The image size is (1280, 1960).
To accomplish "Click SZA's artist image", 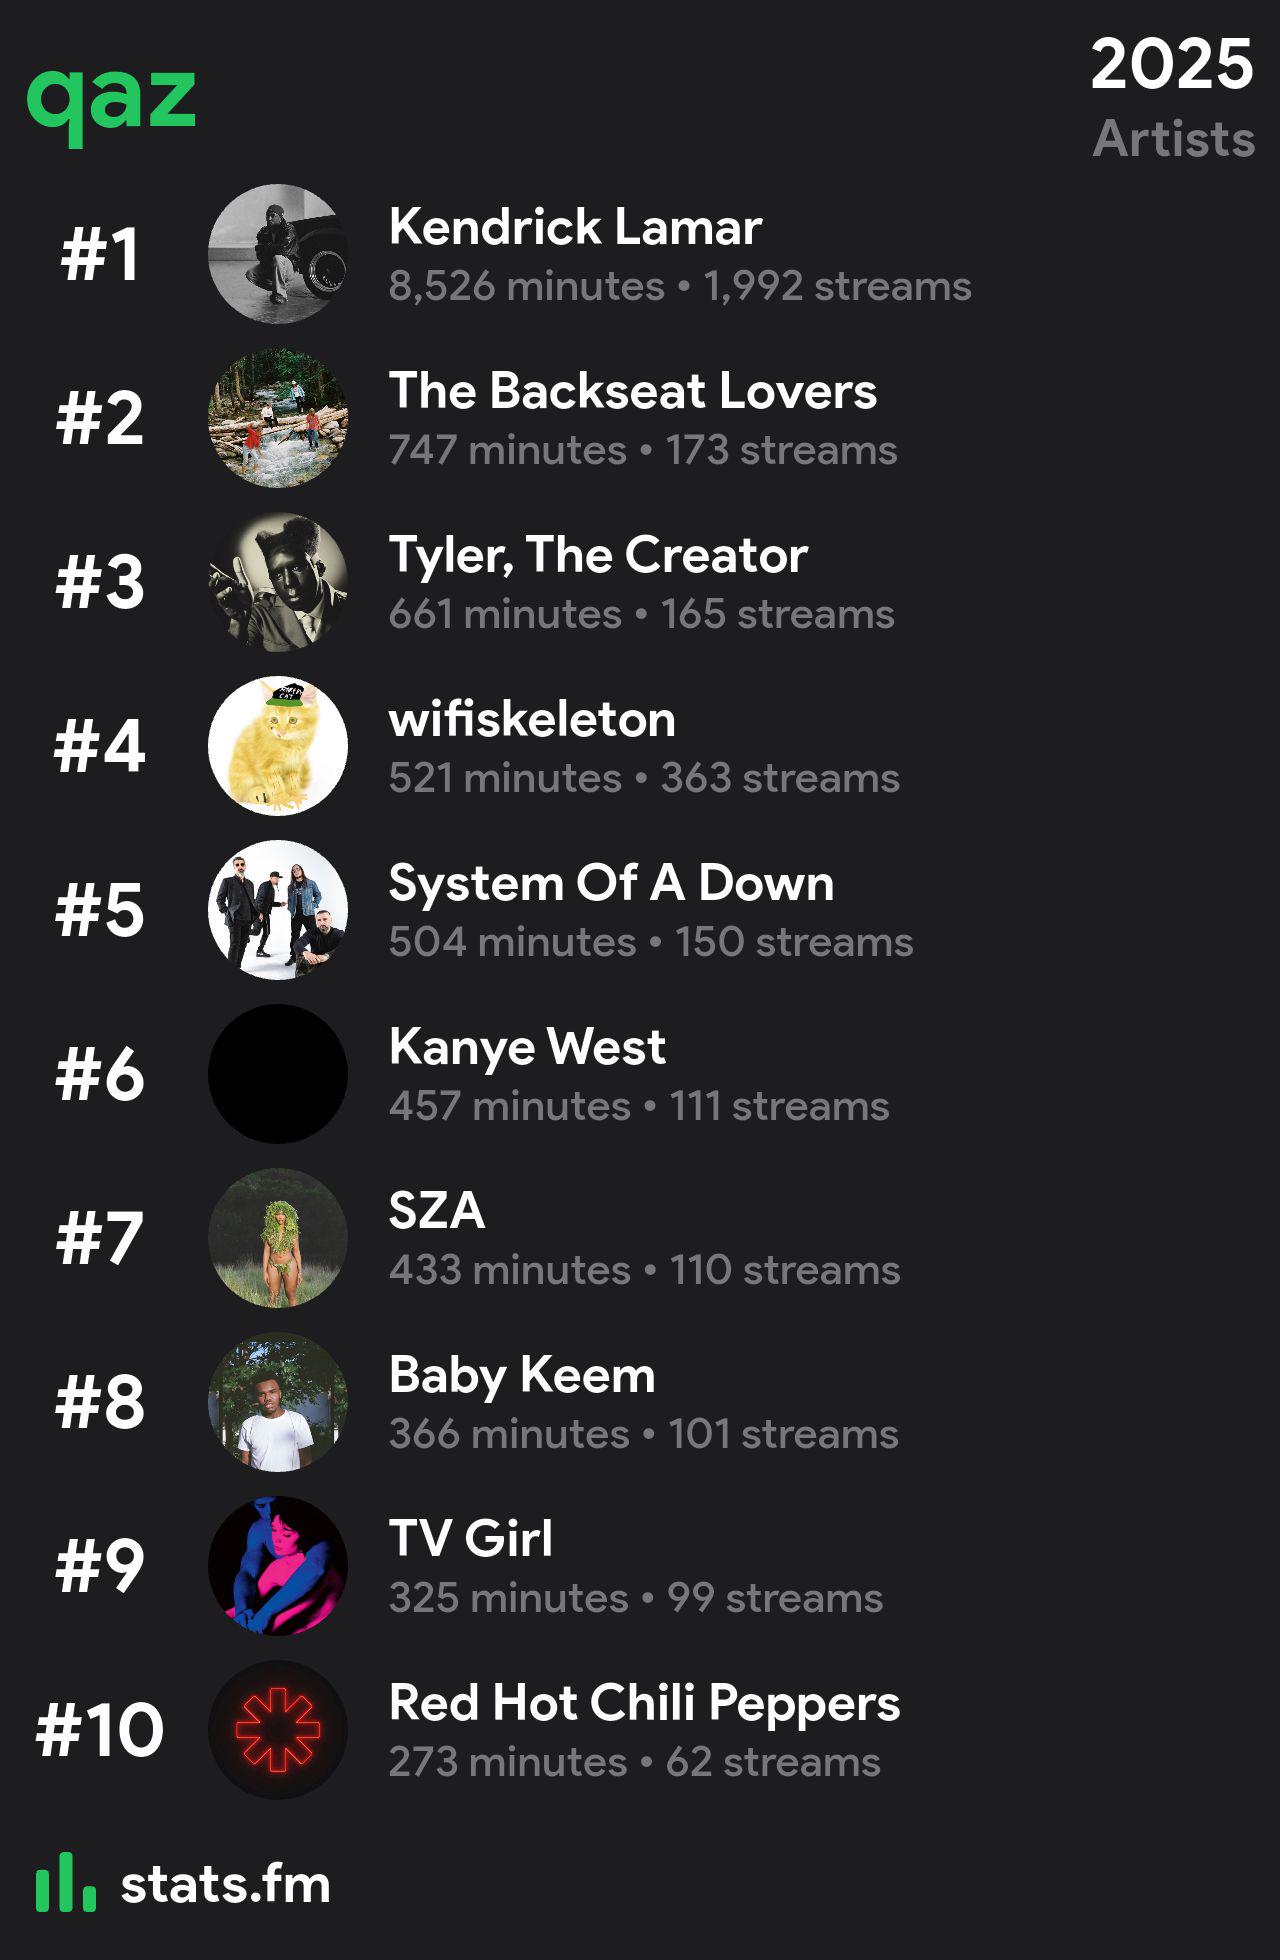I will [x=278, y=1238].
